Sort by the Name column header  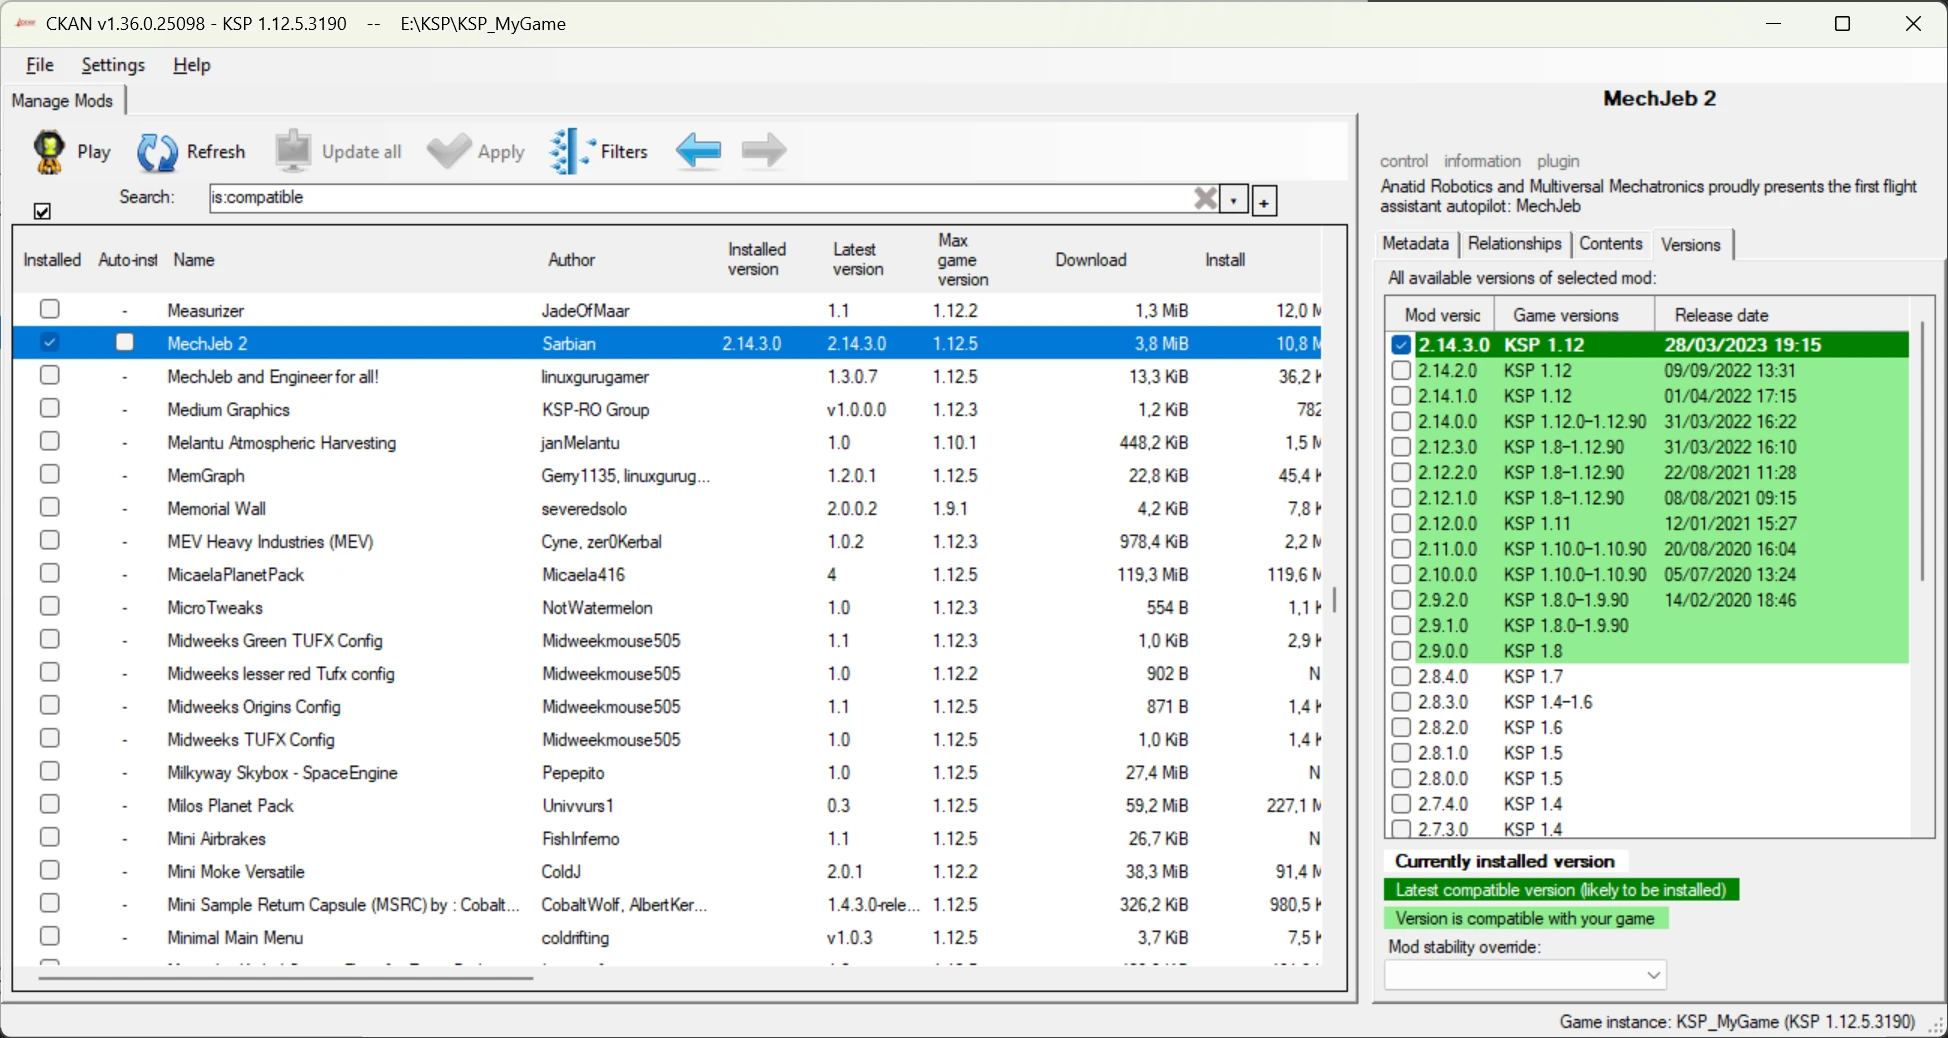pyautogui.click(x=194, y=260)
